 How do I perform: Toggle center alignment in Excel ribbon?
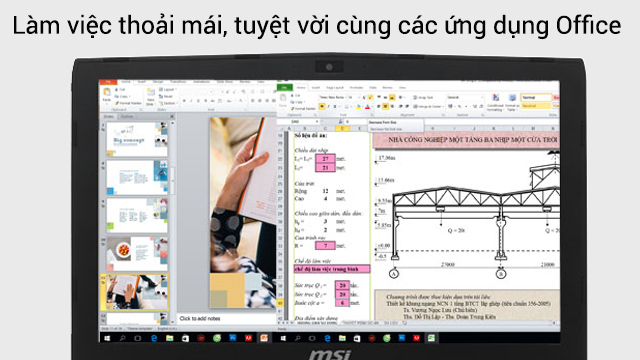pyautogui.click(x=385, y=107)
